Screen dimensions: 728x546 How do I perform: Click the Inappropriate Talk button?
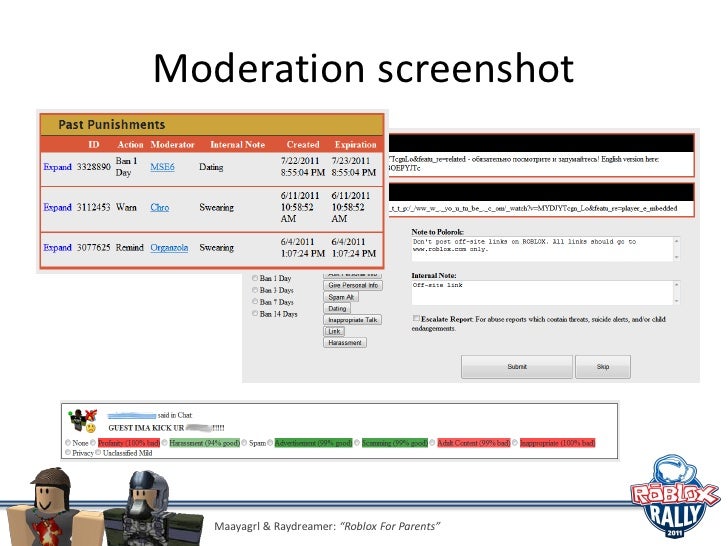[352, 320]
